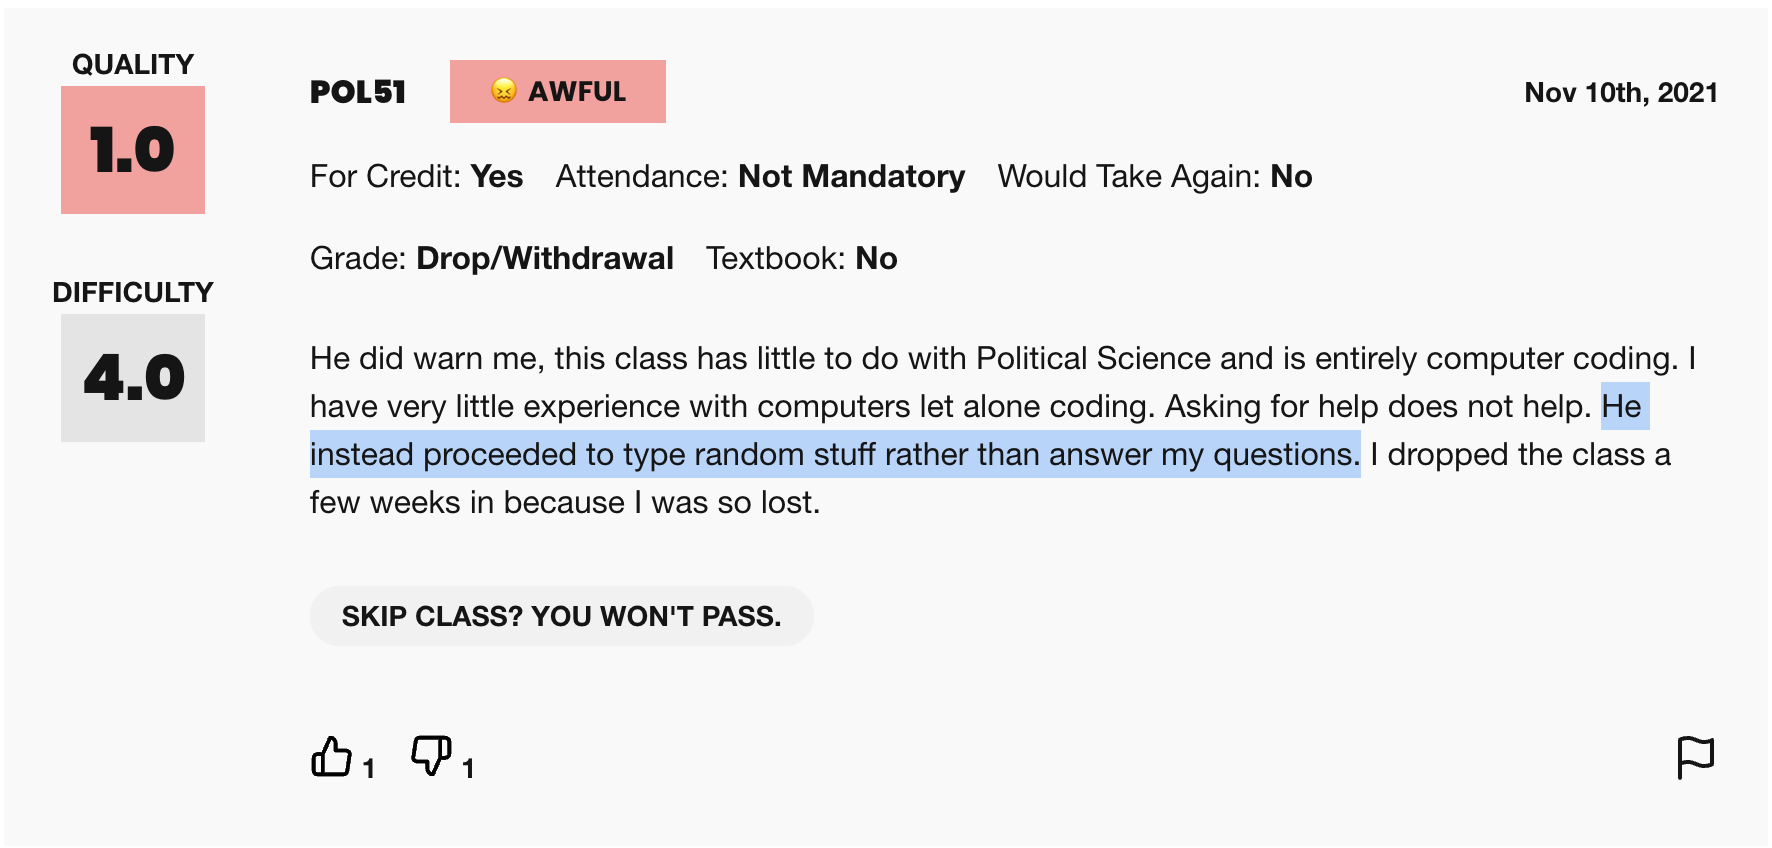The width and height of the screenshot is (1772, 848).
Task: Select the "SKIP CLASS? YOU WON'T PASS." tag
Action: pos(561,616)
